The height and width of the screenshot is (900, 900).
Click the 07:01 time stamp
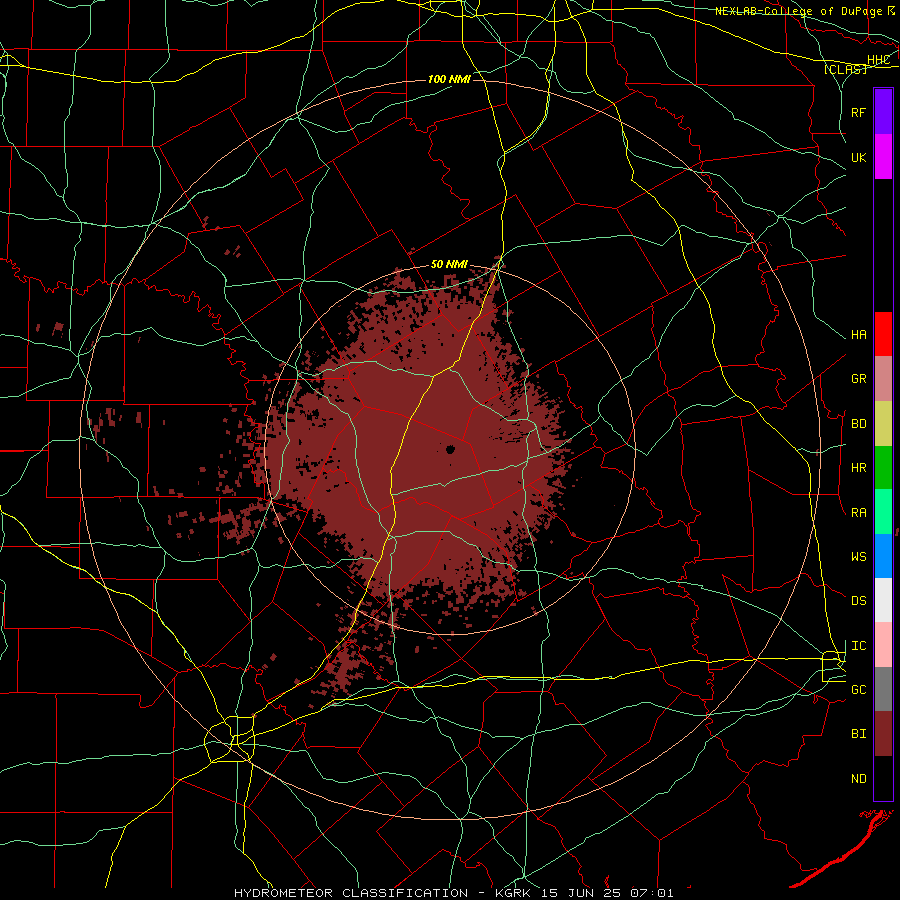(651, 893)
